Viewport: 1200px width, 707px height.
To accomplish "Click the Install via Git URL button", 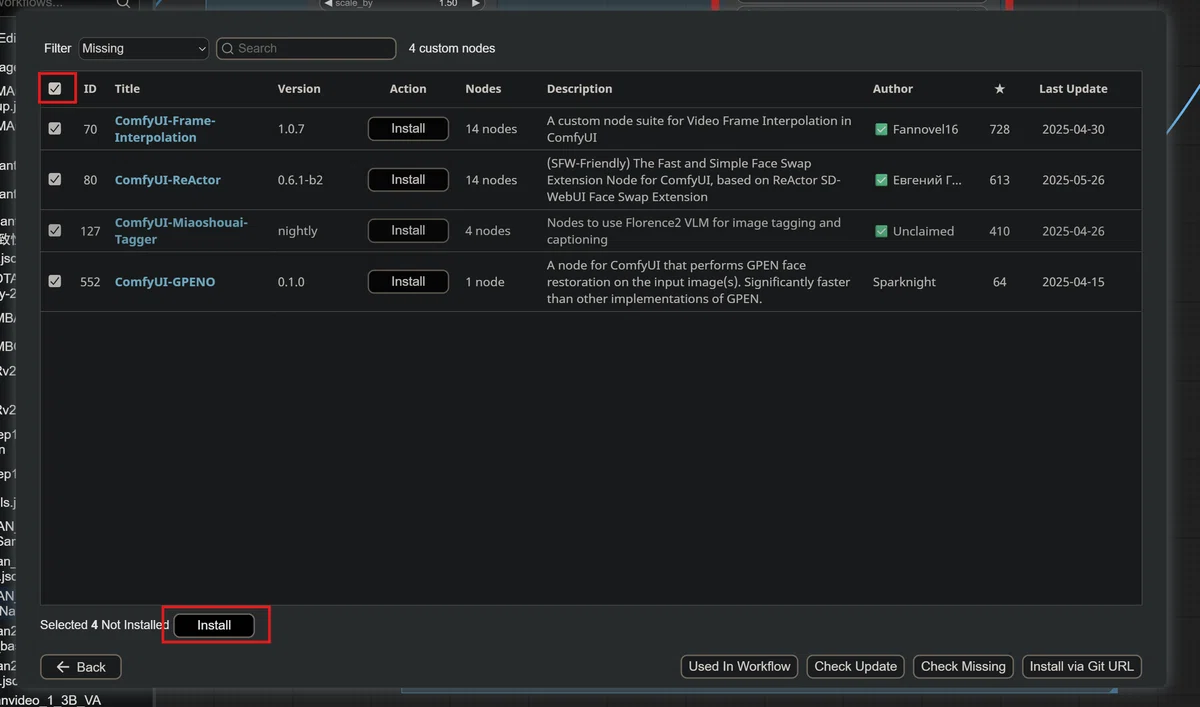I will click(1081, 667).
